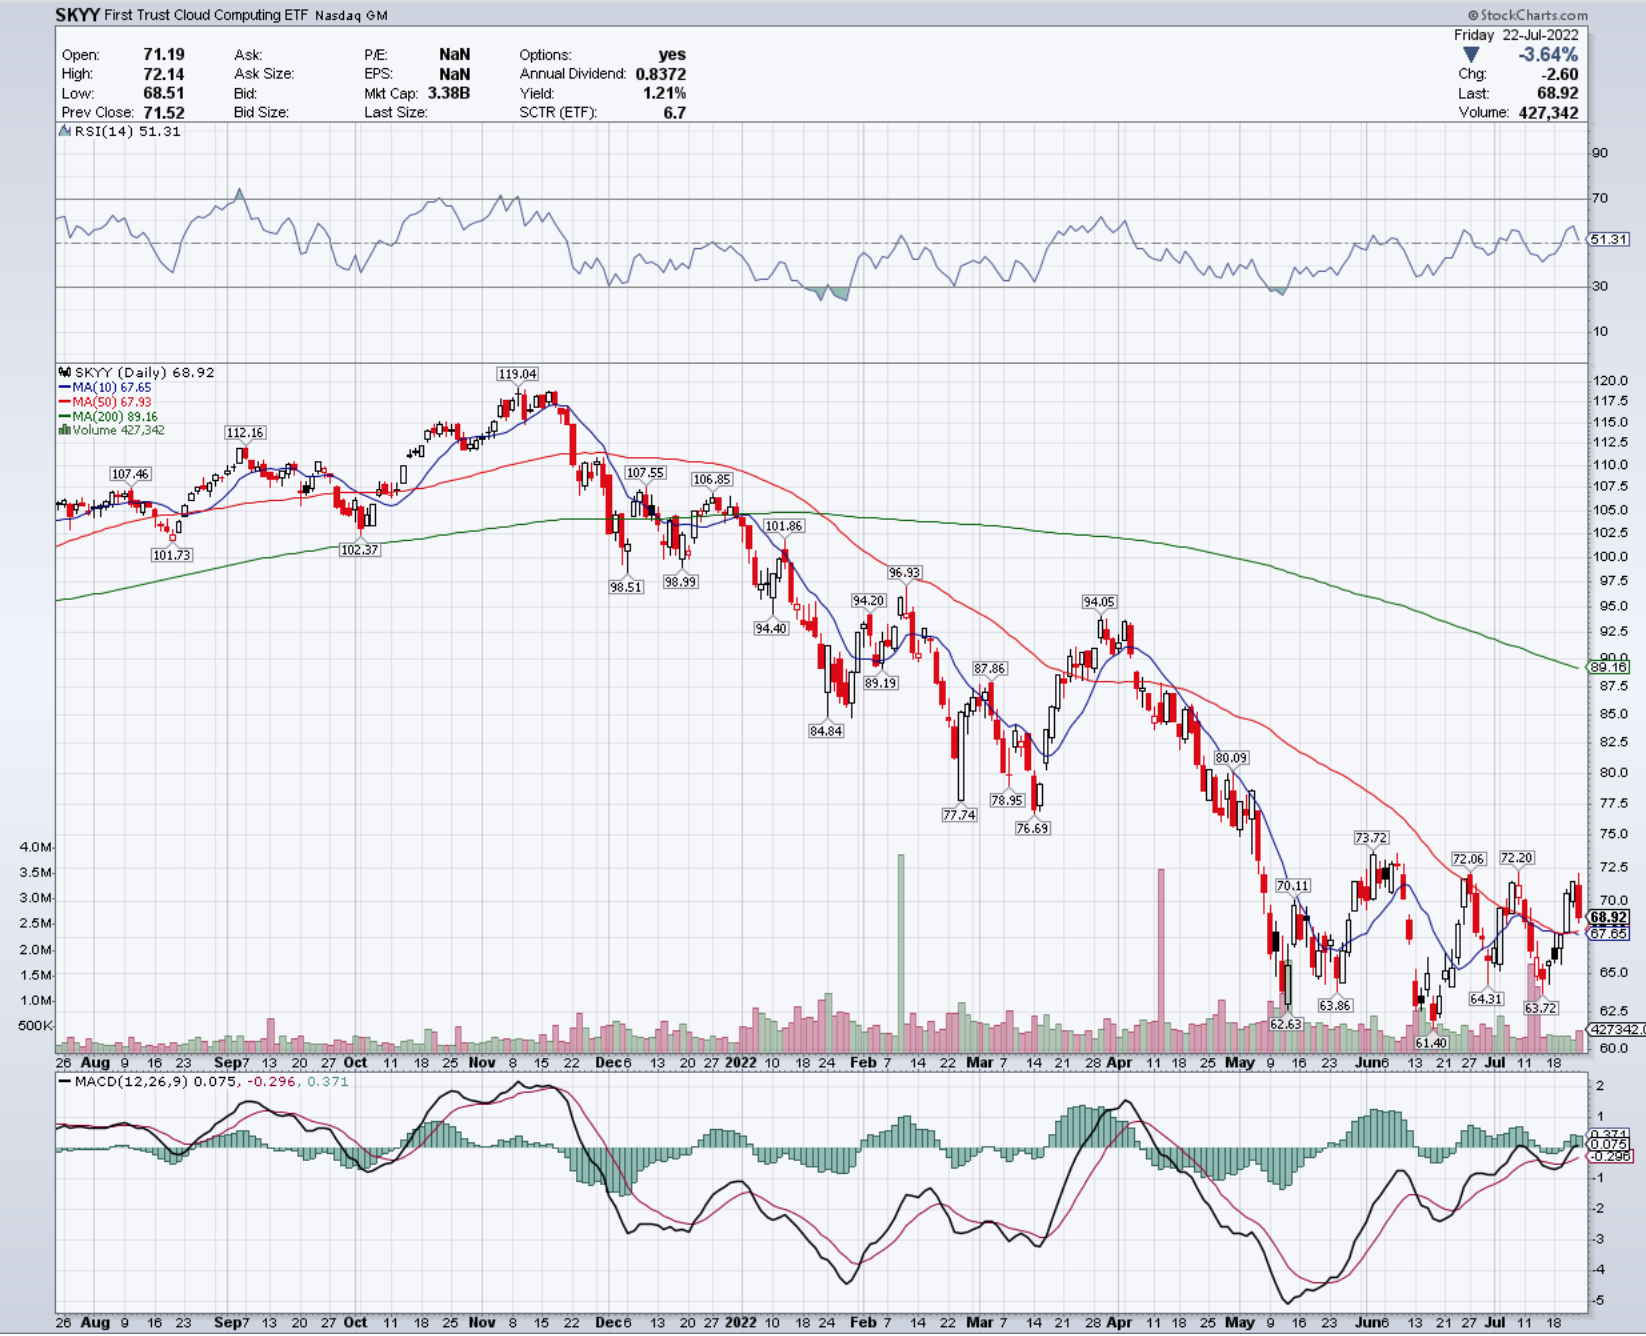The height and width of the screenshot is (1336, 1646).
Task: Click the 101.73 low price label
Action: tap(171, 555)
